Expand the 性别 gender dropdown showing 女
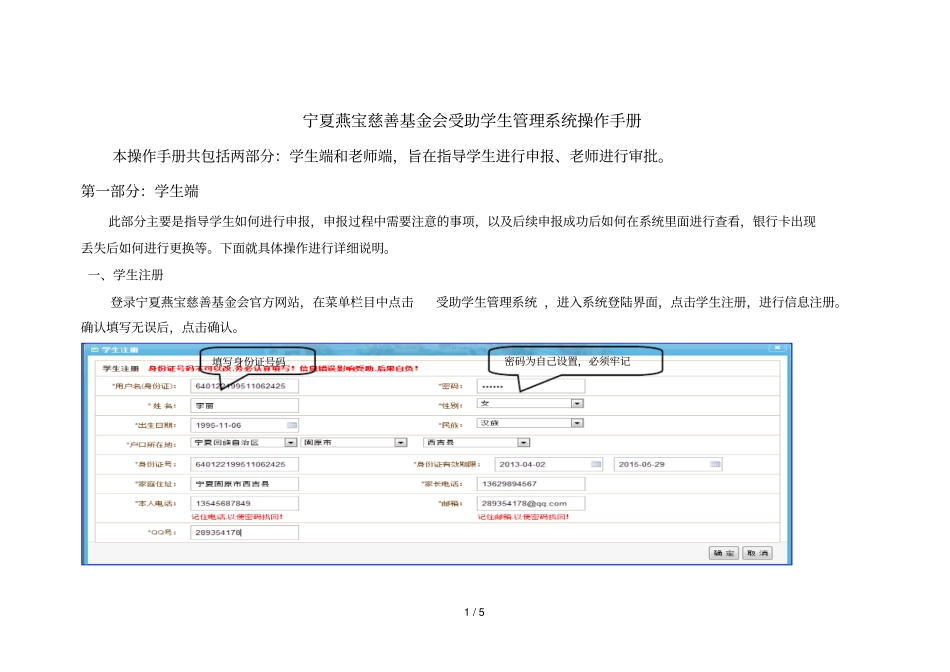 577,404
